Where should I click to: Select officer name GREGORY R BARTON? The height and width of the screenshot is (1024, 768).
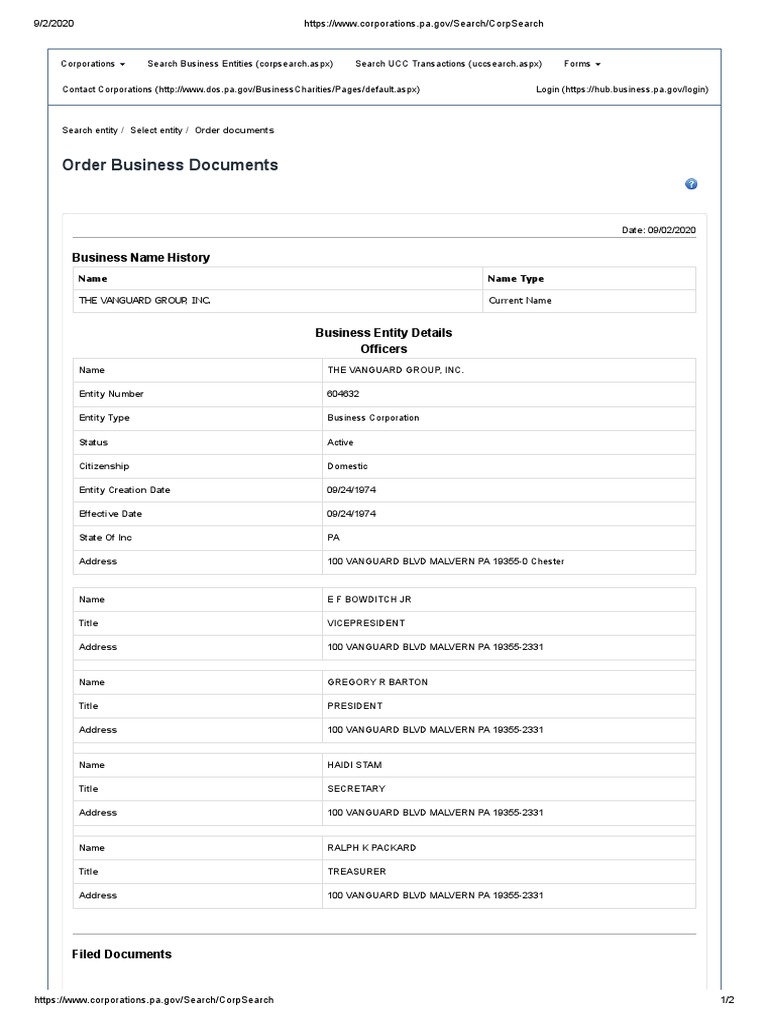point(377,682)
